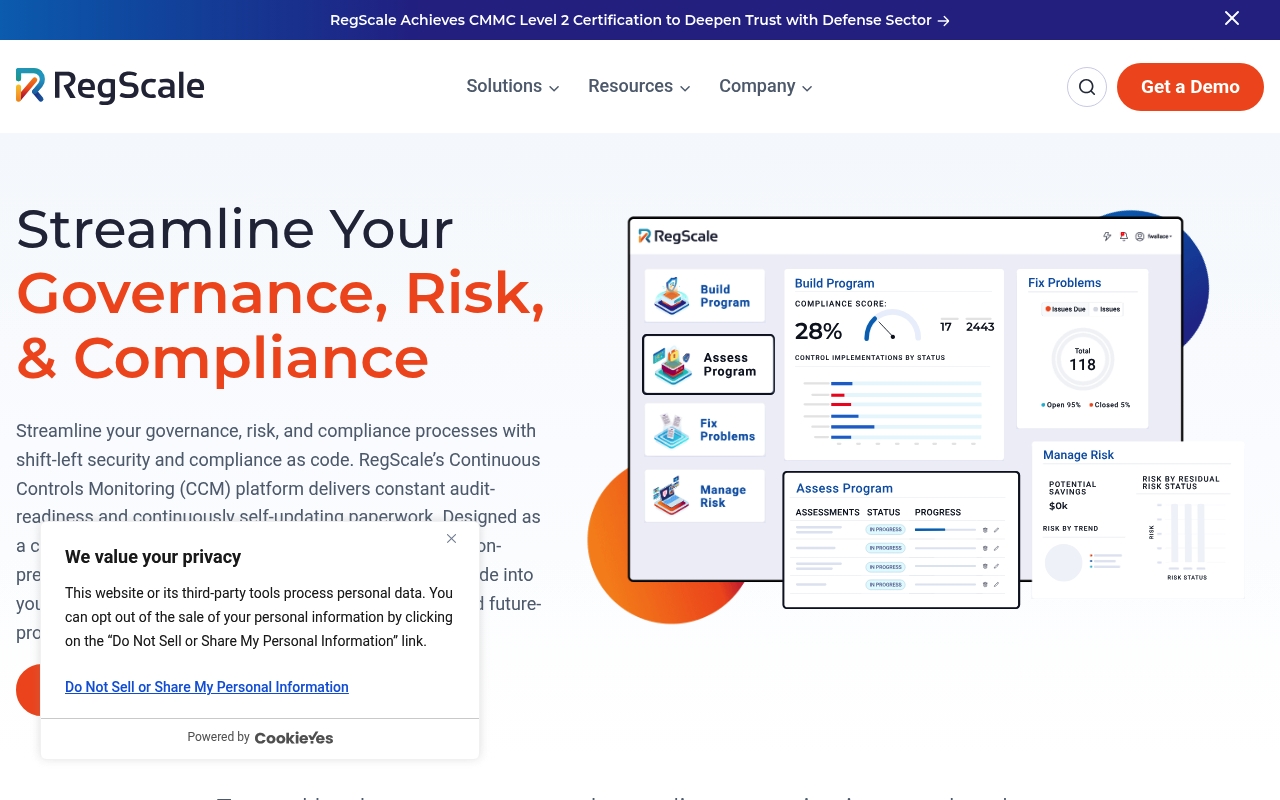Click the Assess Program panel heading
Screen dimensions: 1280x800
pyautogui.click(x=844, y=488)
